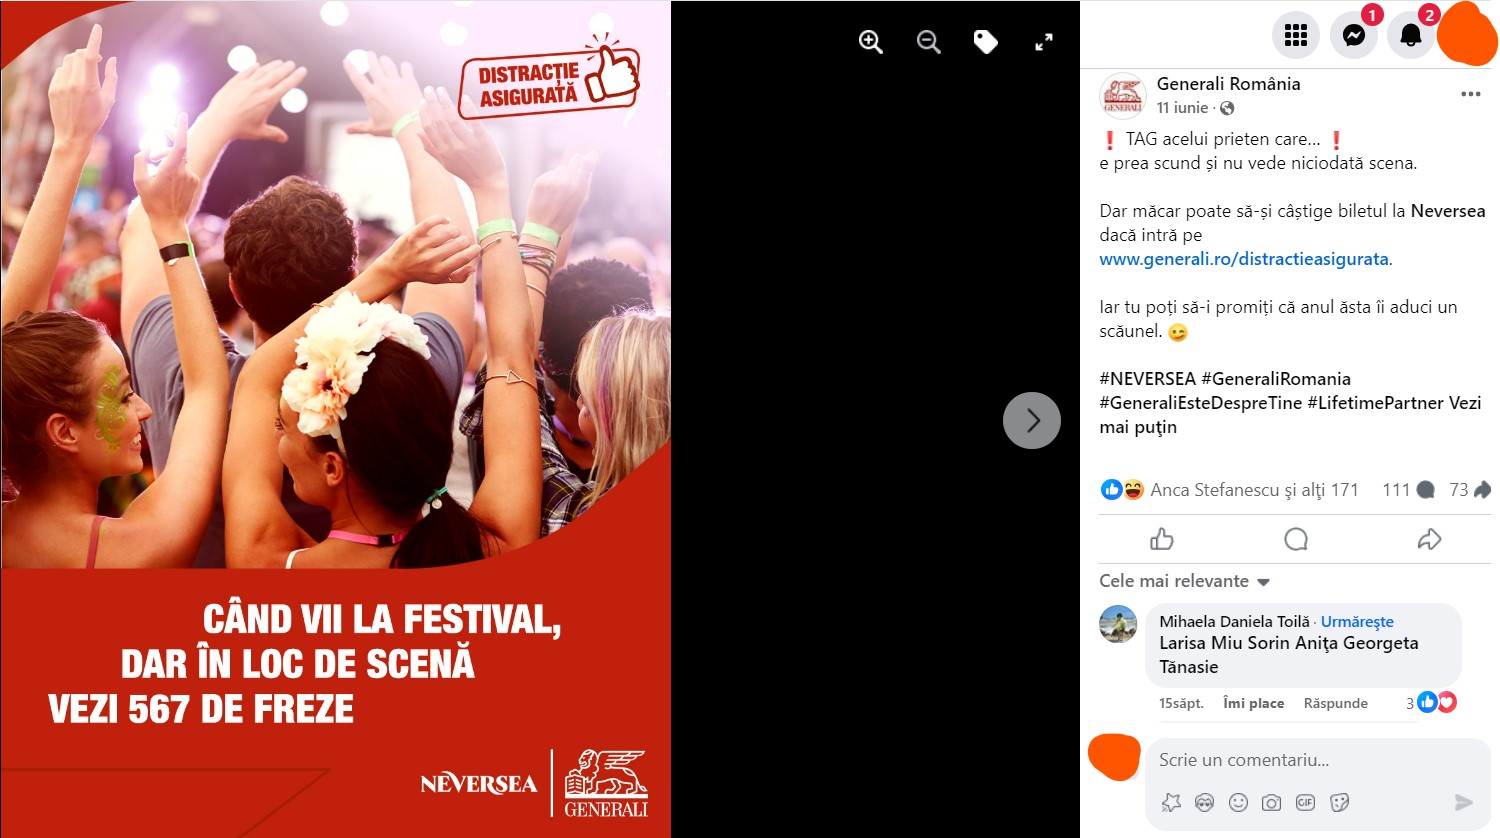Open the notifications bell
Viewport: 1500px width, 838px height.
coord(1411,35)
